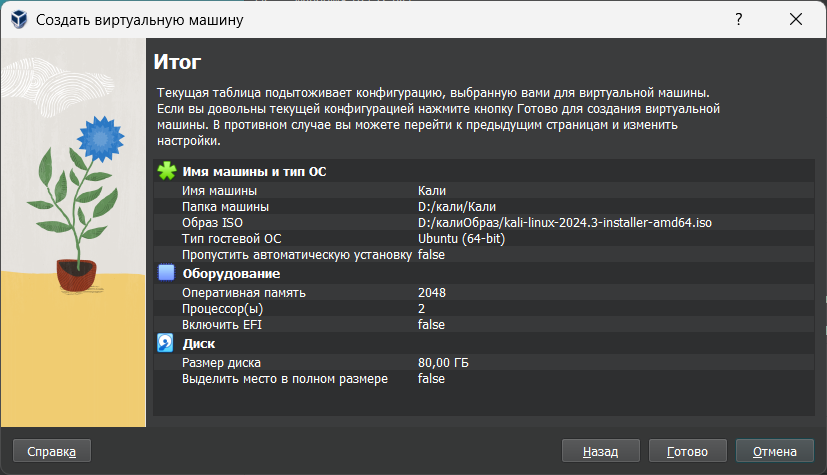The height and width of the screenshot is (475, 827).
Task: Go back with the Назад button
Action: tap(601, 451)
